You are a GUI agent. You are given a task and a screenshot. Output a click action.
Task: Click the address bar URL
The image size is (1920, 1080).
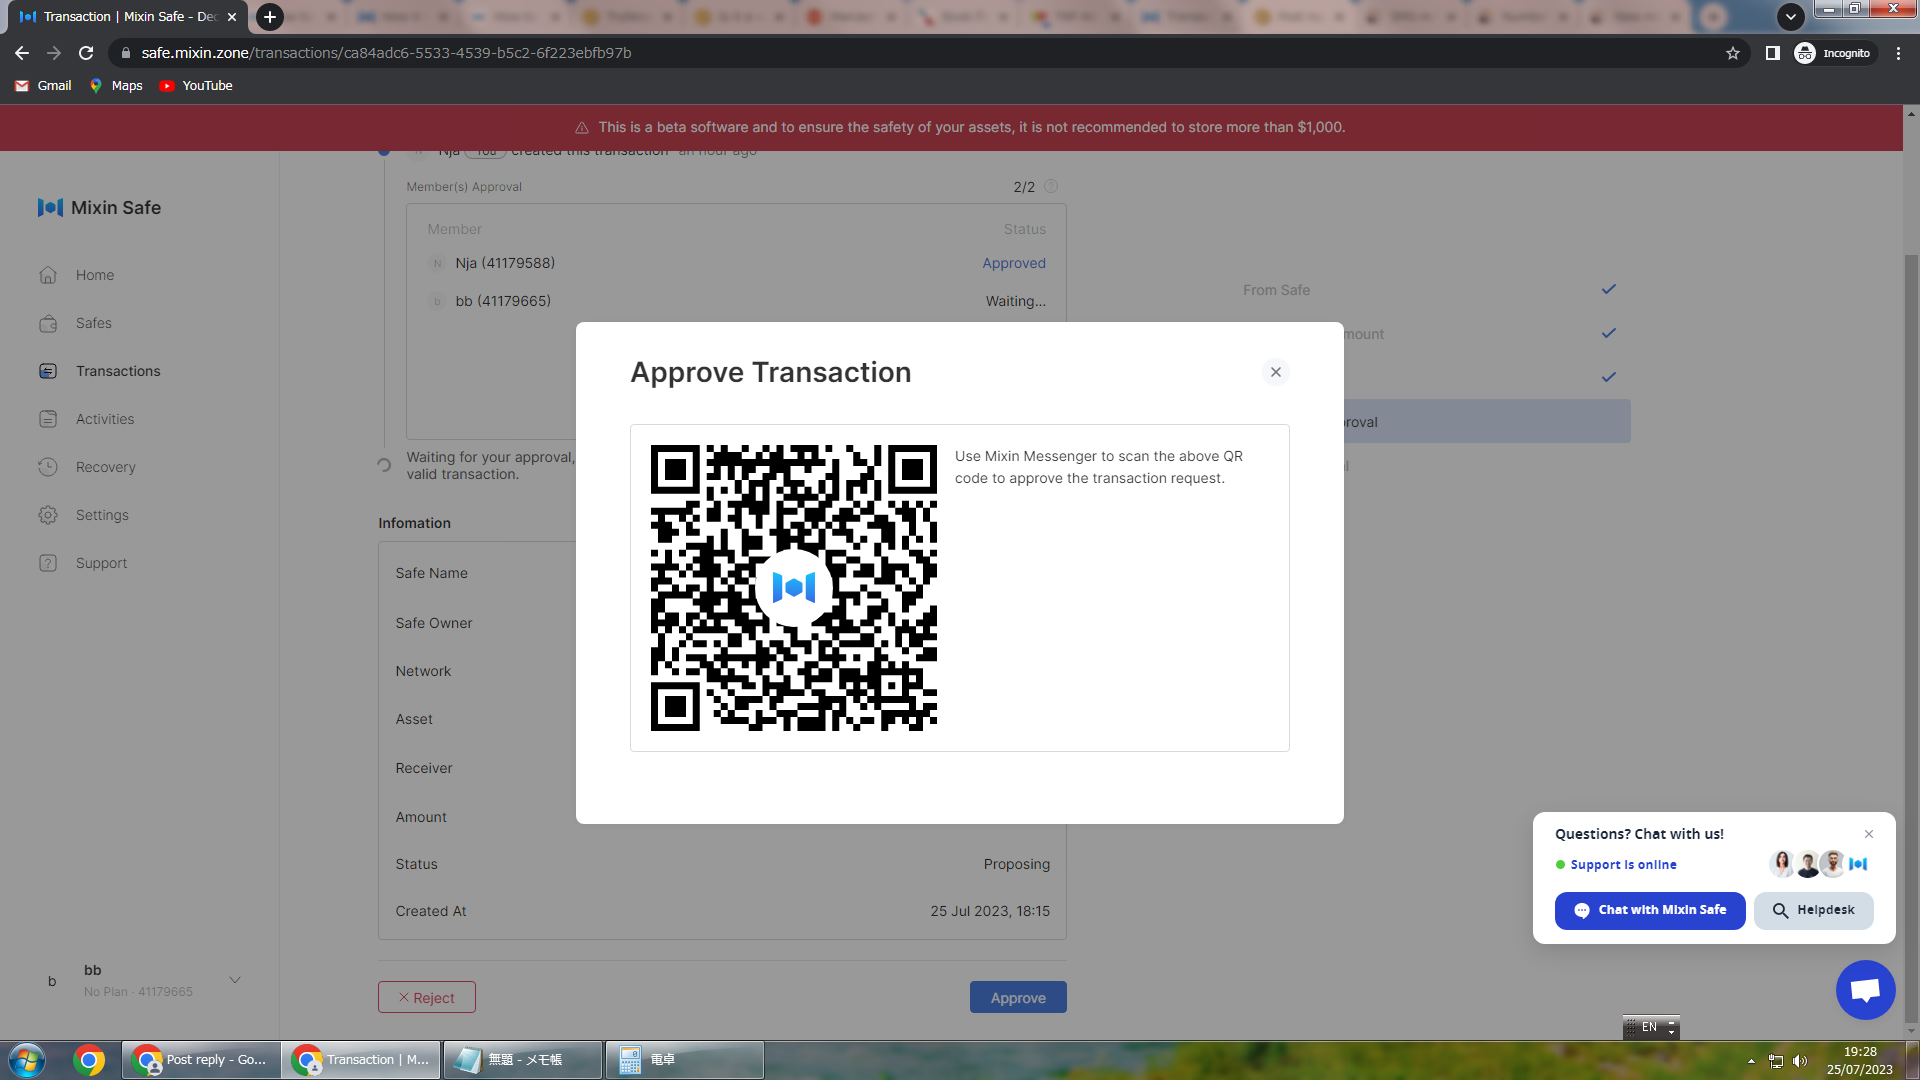coord(386,53)
